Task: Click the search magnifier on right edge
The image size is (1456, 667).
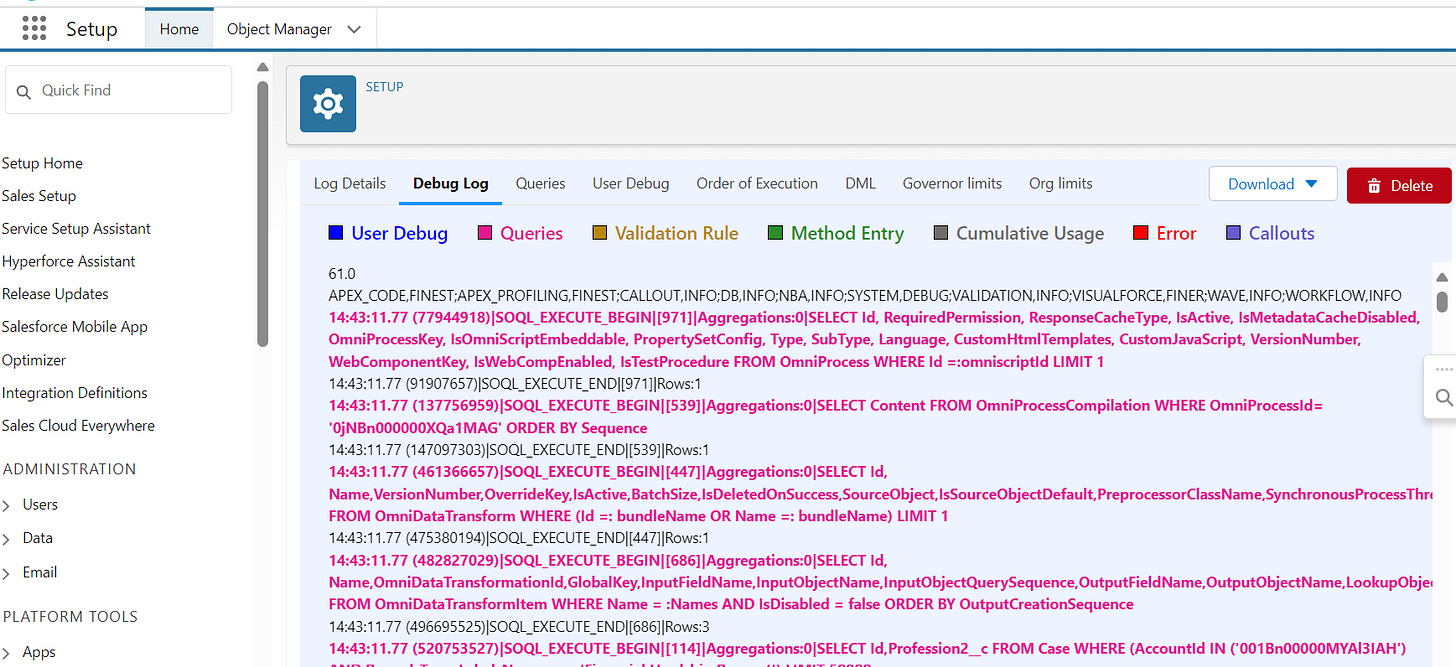Action: click(1443, 398)
